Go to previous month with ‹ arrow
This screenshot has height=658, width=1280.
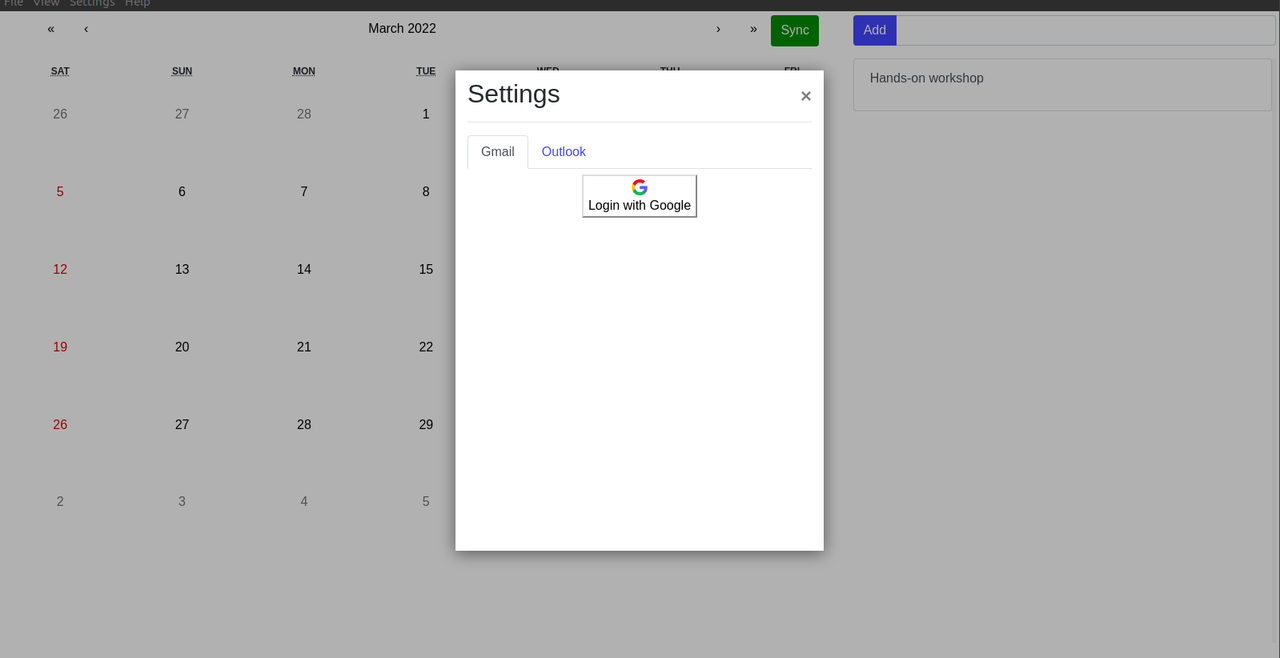point(86,29)
